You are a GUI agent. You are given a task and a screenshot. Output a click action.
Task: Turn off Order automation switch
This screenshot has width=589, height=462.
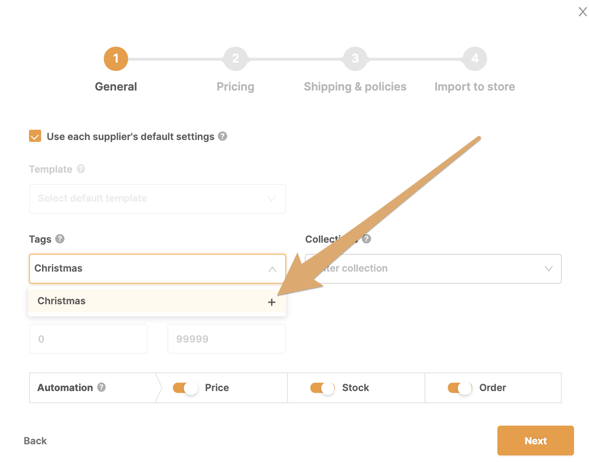pyautogui.click(x=459, y=388)
